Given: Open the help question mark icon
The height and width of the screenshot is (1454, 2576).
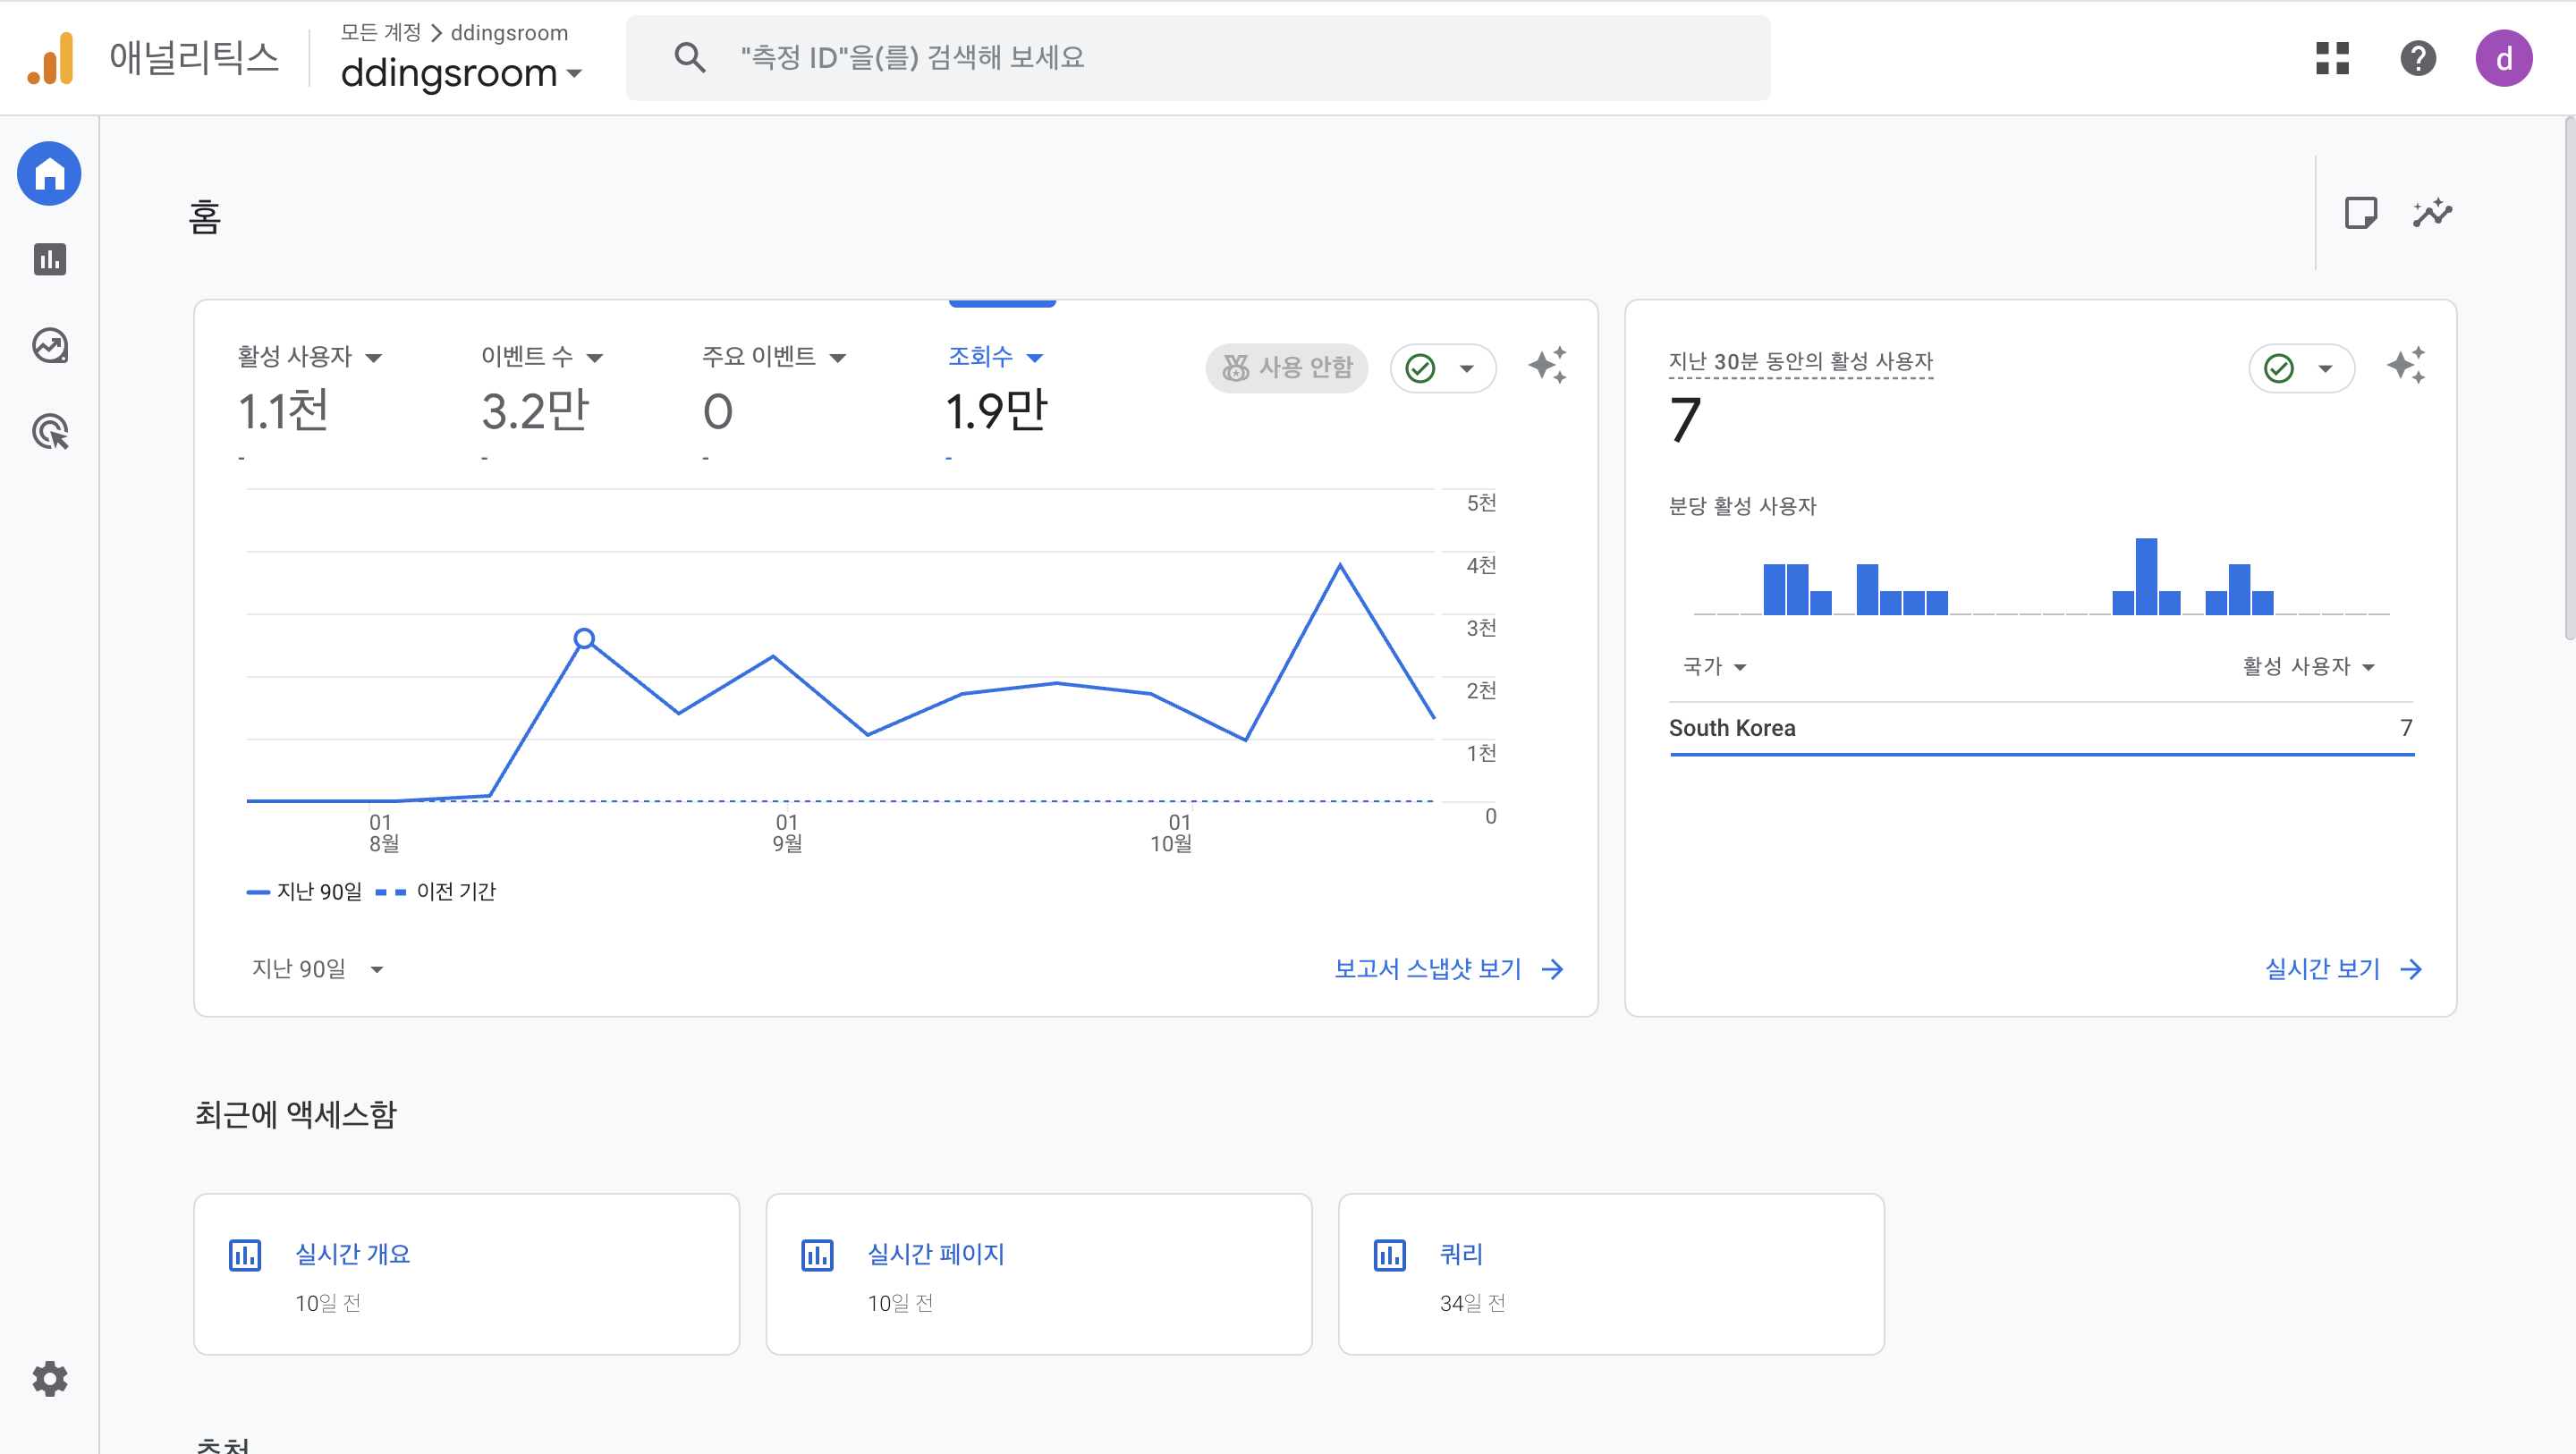Looking at the screenshot, I should tap(2417, 58).
